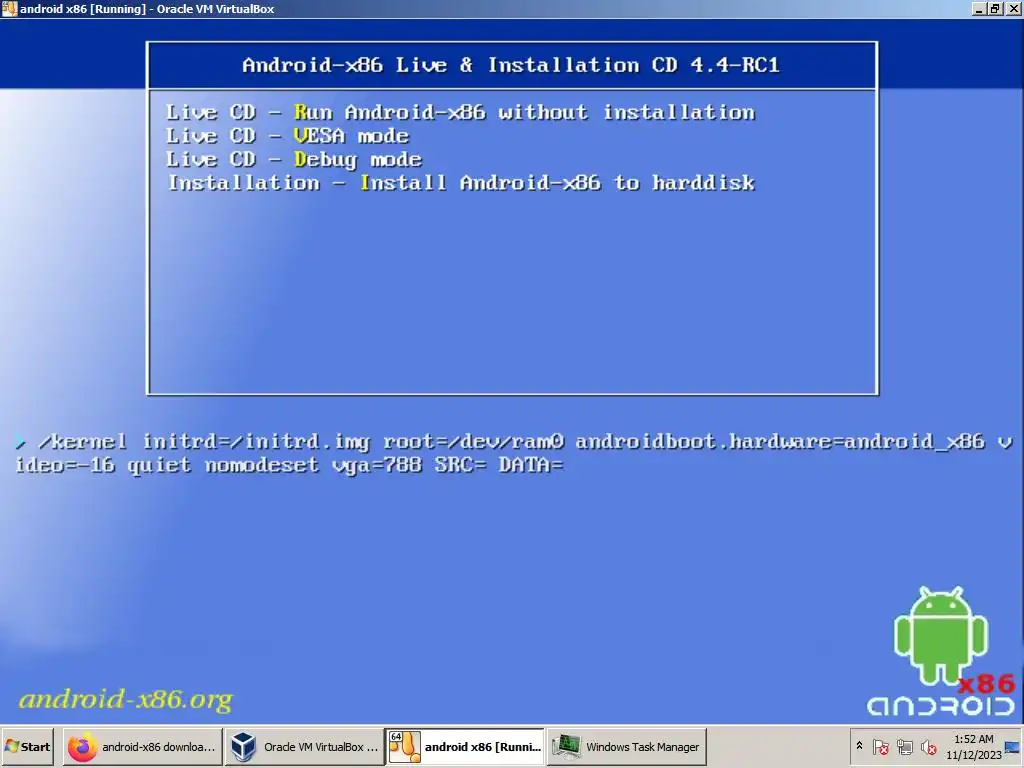Click android x86 [Running] taskbar button
Viewport: 1024px width, 768px height.
pyautogui.click(x=465, y=746)
